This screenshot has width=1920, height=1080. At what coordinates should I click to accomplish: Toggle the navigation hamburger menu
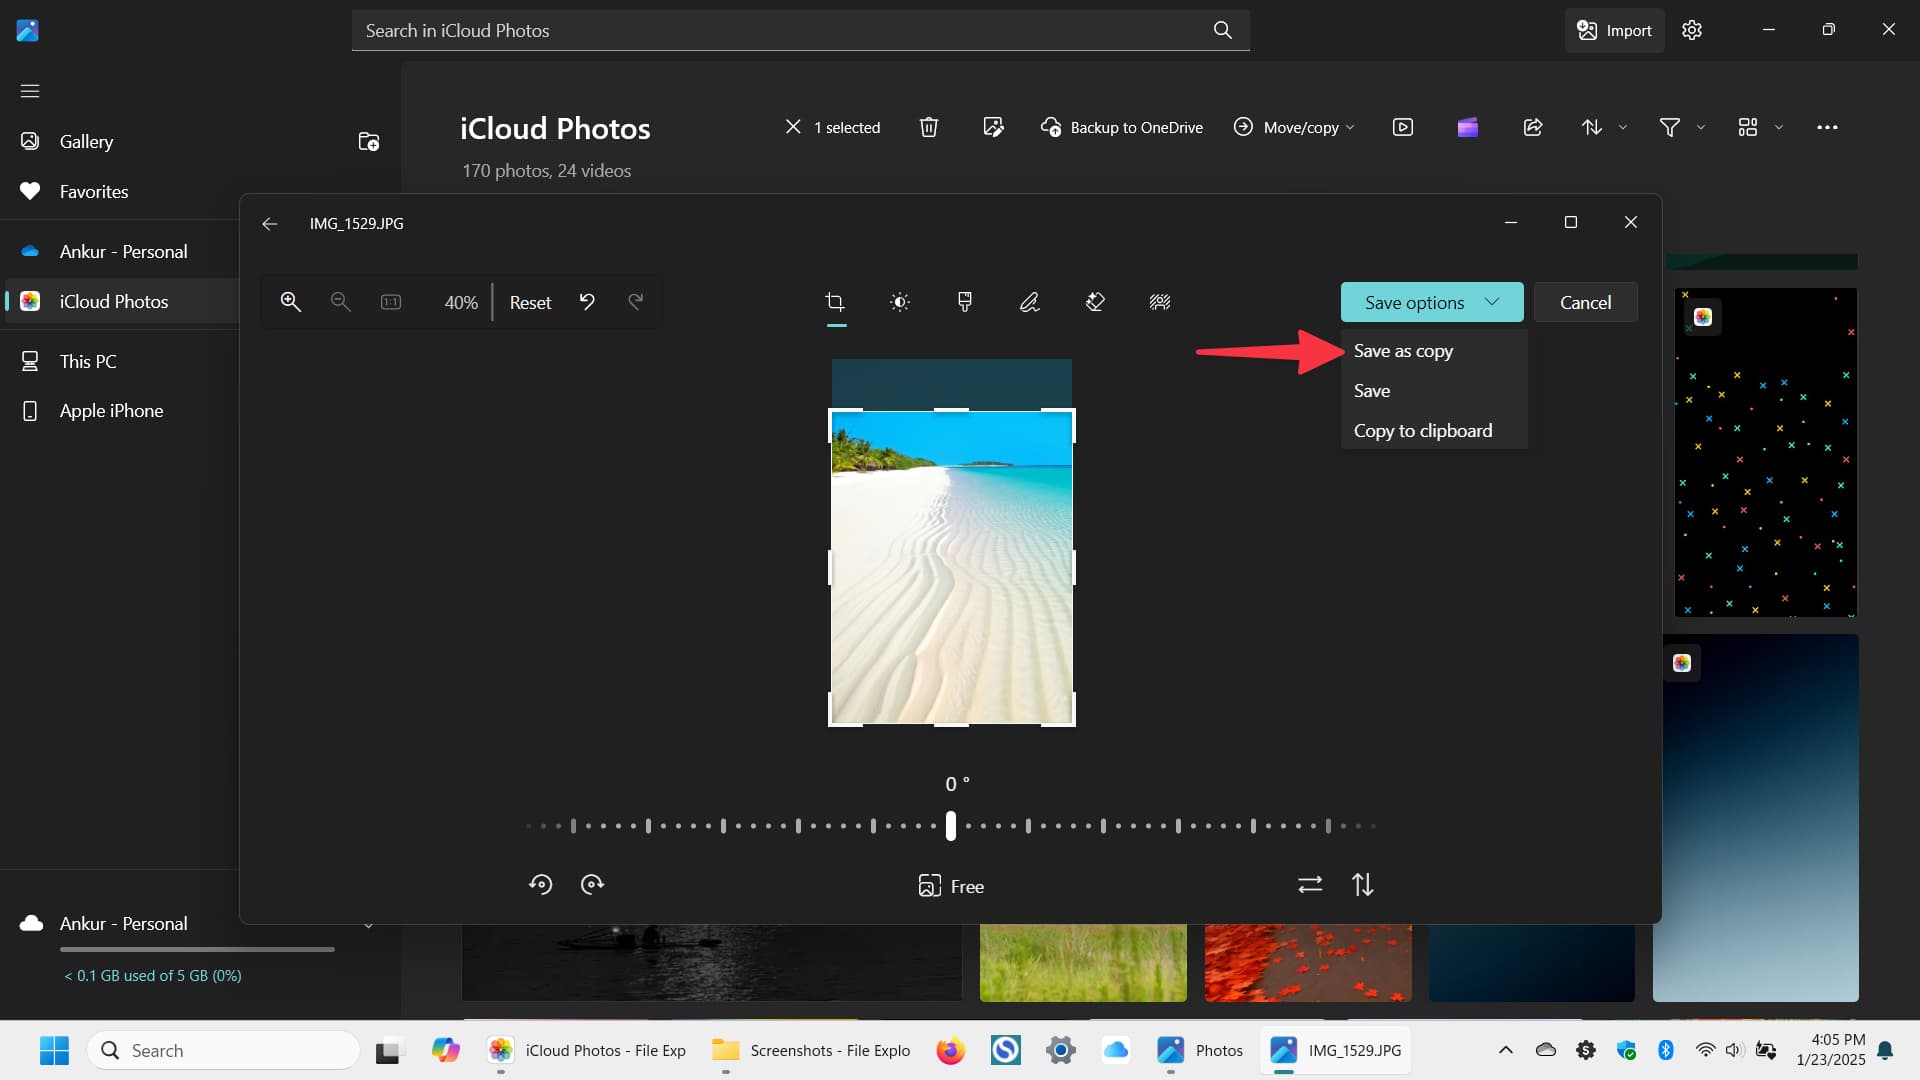(x=30, y=91)
